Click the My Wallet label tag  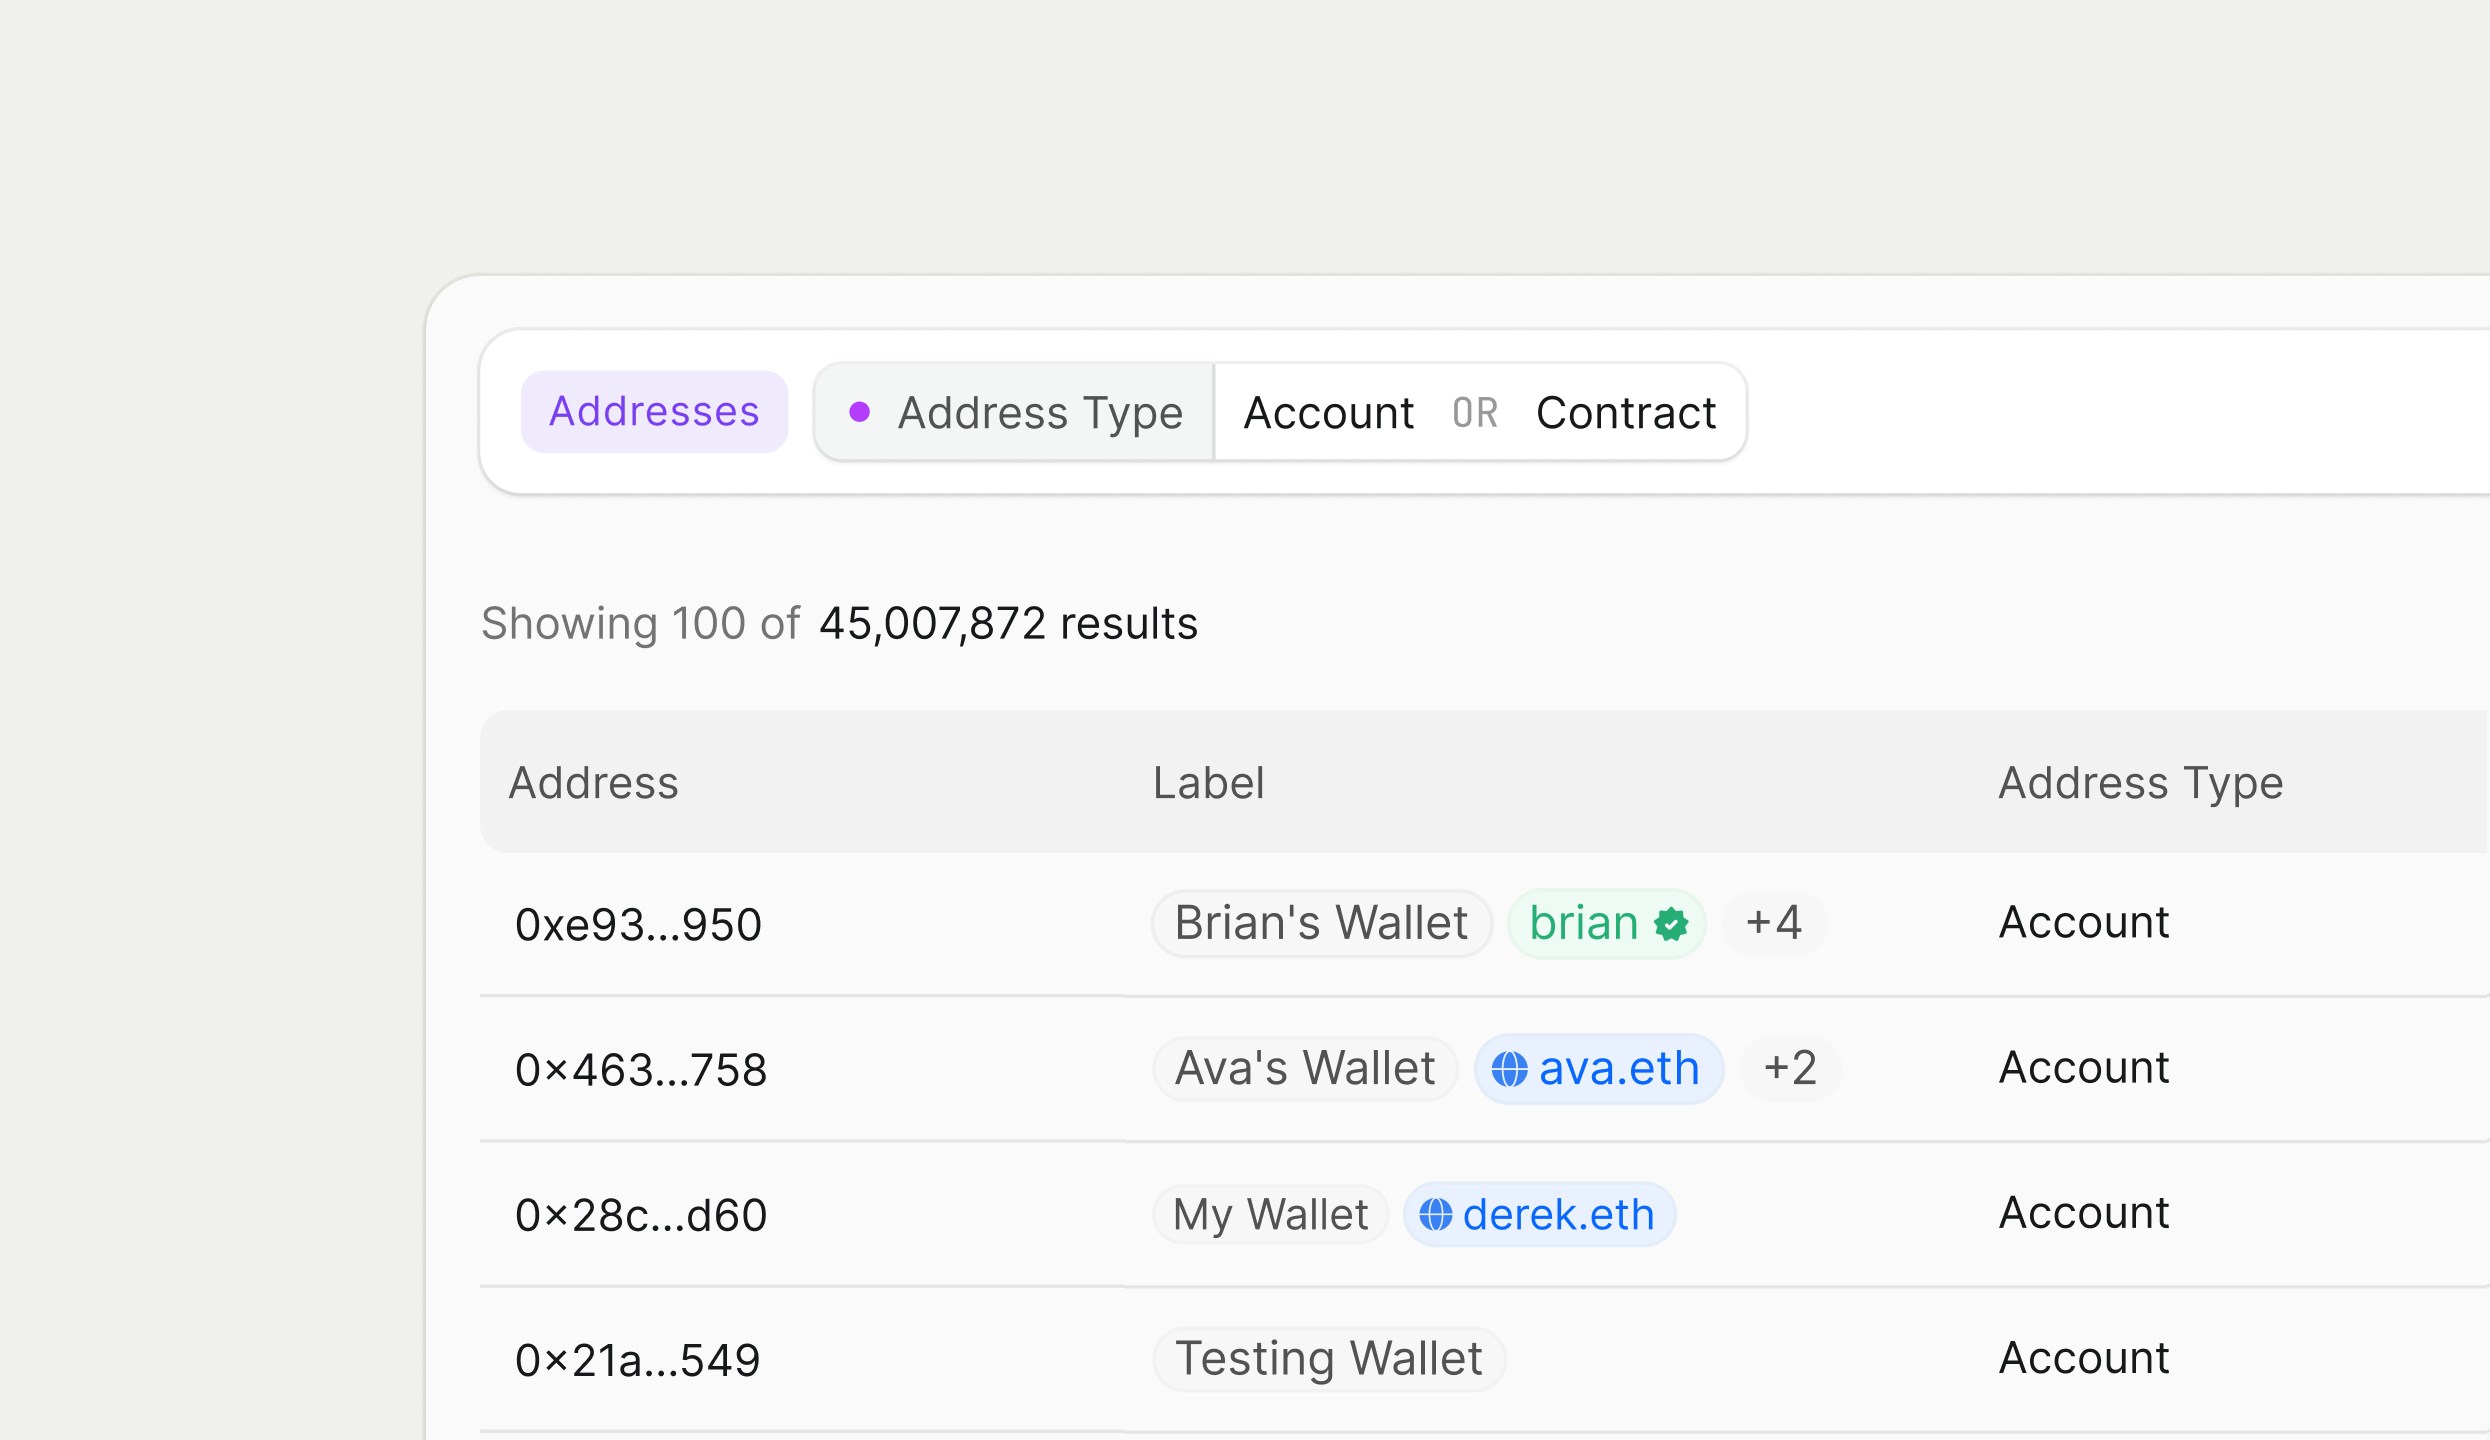pos(1270,1214)
